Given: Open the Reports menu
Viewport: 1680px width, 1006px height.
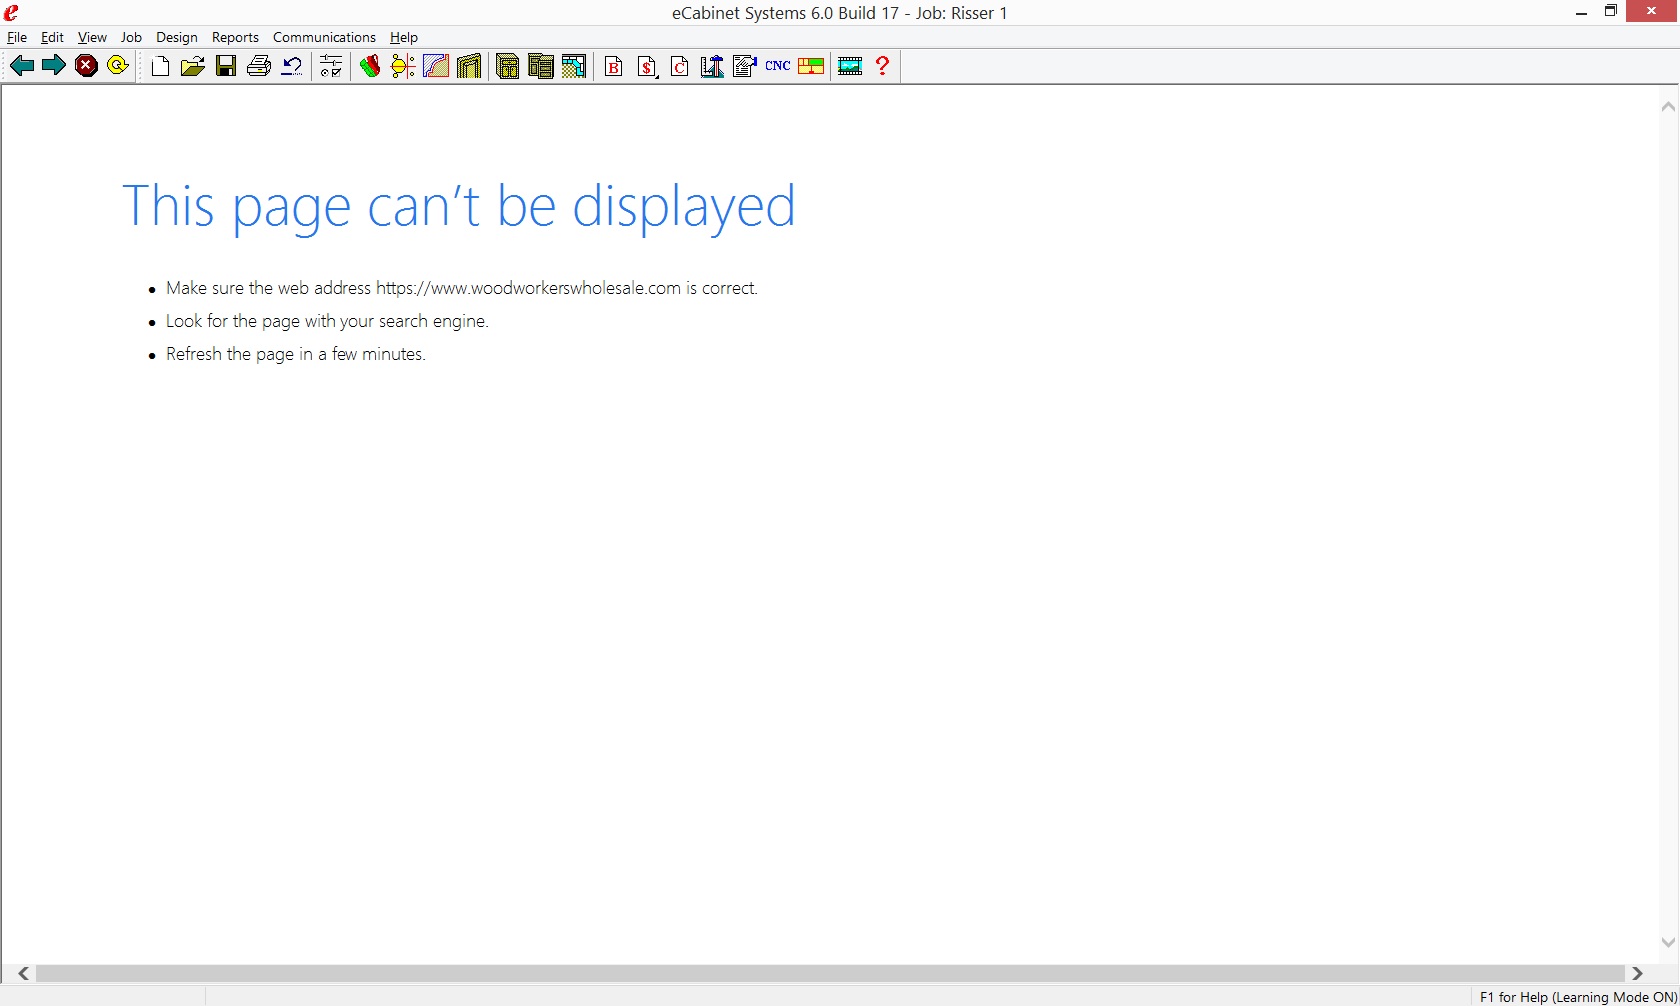Looking at the screenshot, I should tap(235, 37).
